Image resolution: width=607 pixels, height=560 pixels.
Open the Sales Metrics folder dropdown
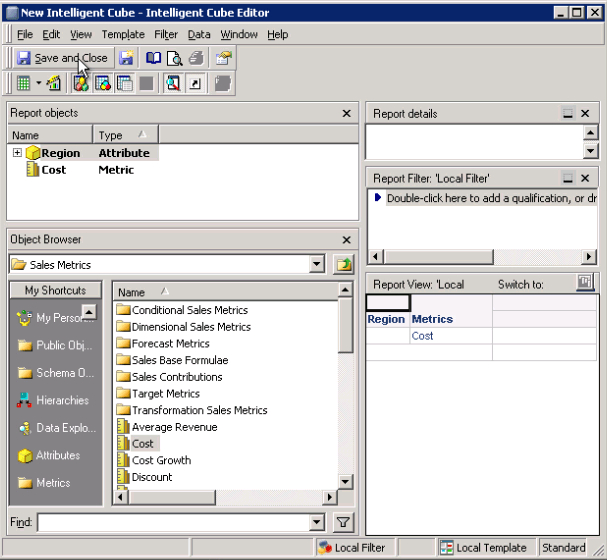[317, 264]
